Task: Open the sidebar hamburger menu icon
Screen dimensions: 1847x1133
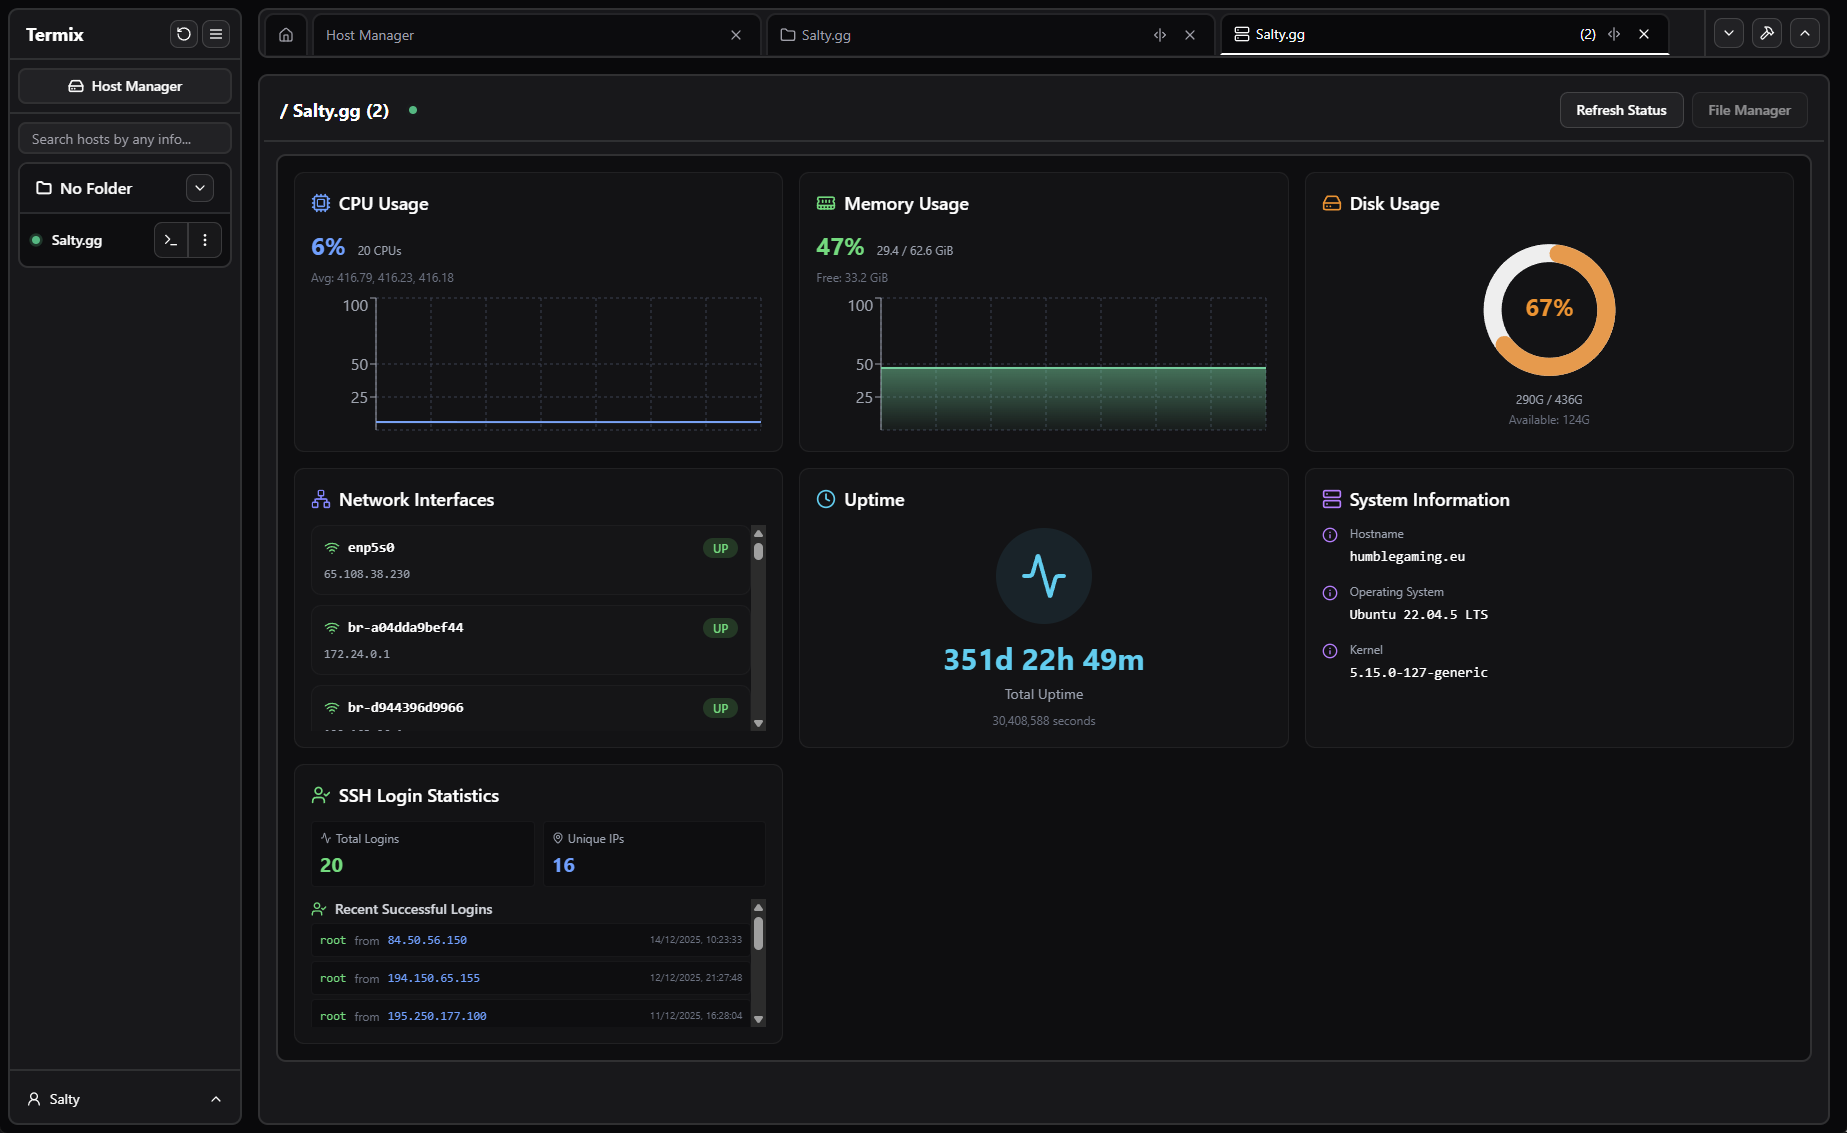Action: click(x=216, y=34)
